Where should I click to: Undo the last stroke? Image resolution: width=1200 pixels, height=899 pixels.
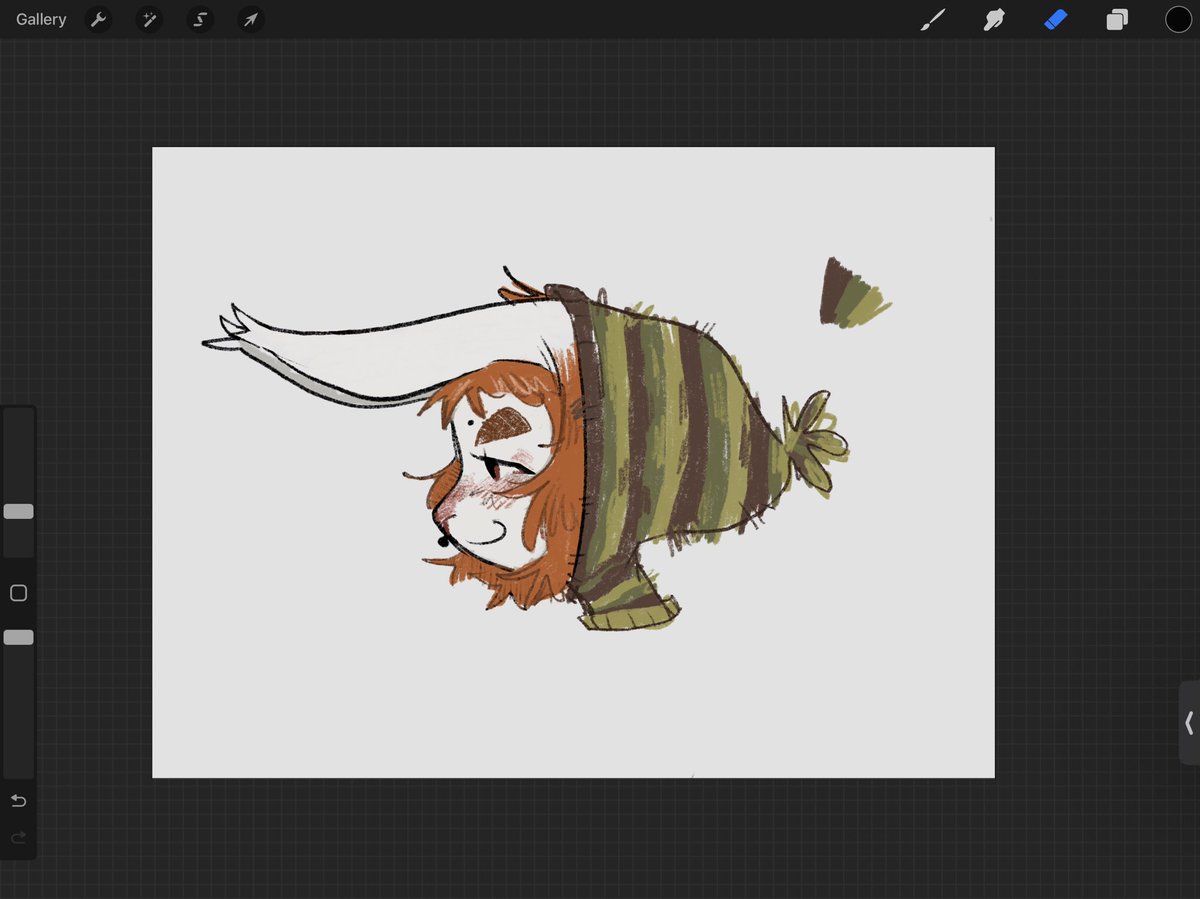pos(18,801)
